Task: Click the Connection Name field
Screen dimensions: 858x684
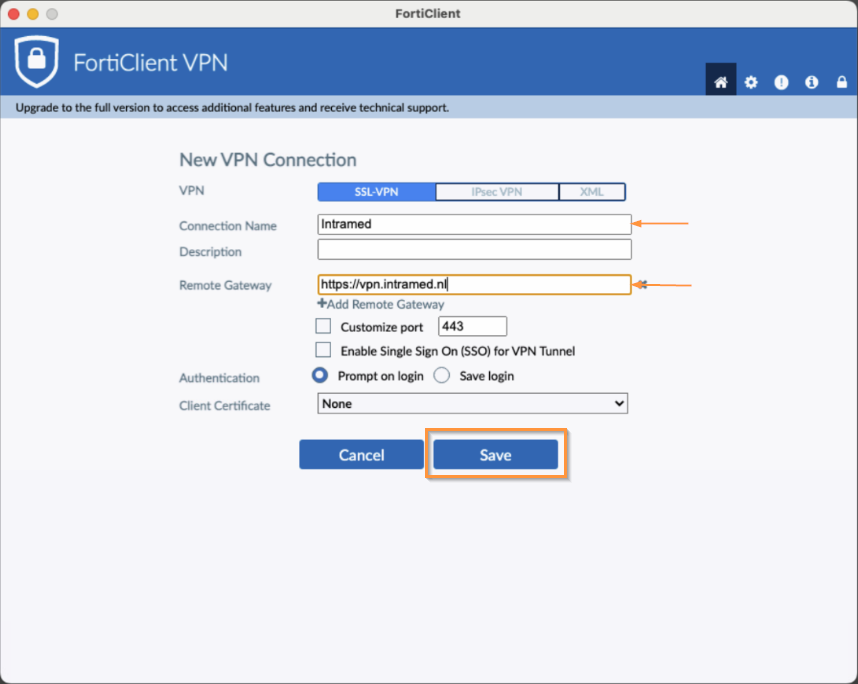Action: click(474, 224)
